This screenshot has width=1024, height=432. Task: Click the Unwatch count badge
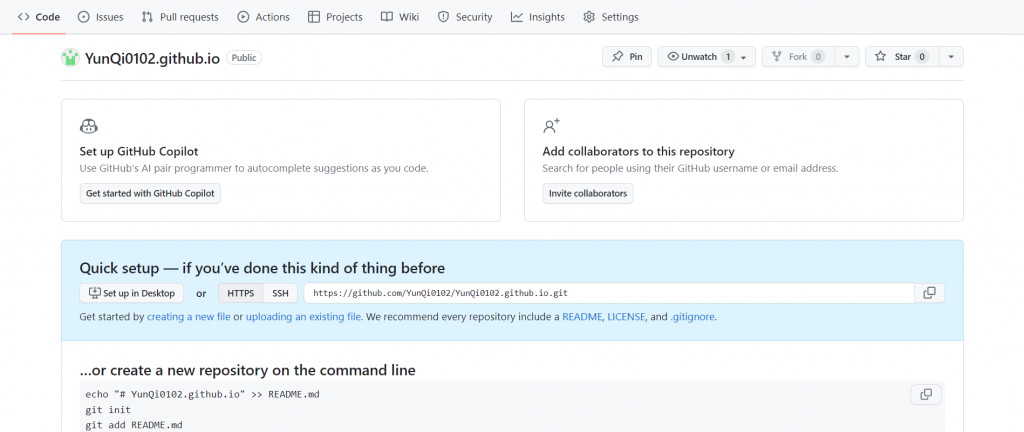pyautogui.click(x=728, y=57)
